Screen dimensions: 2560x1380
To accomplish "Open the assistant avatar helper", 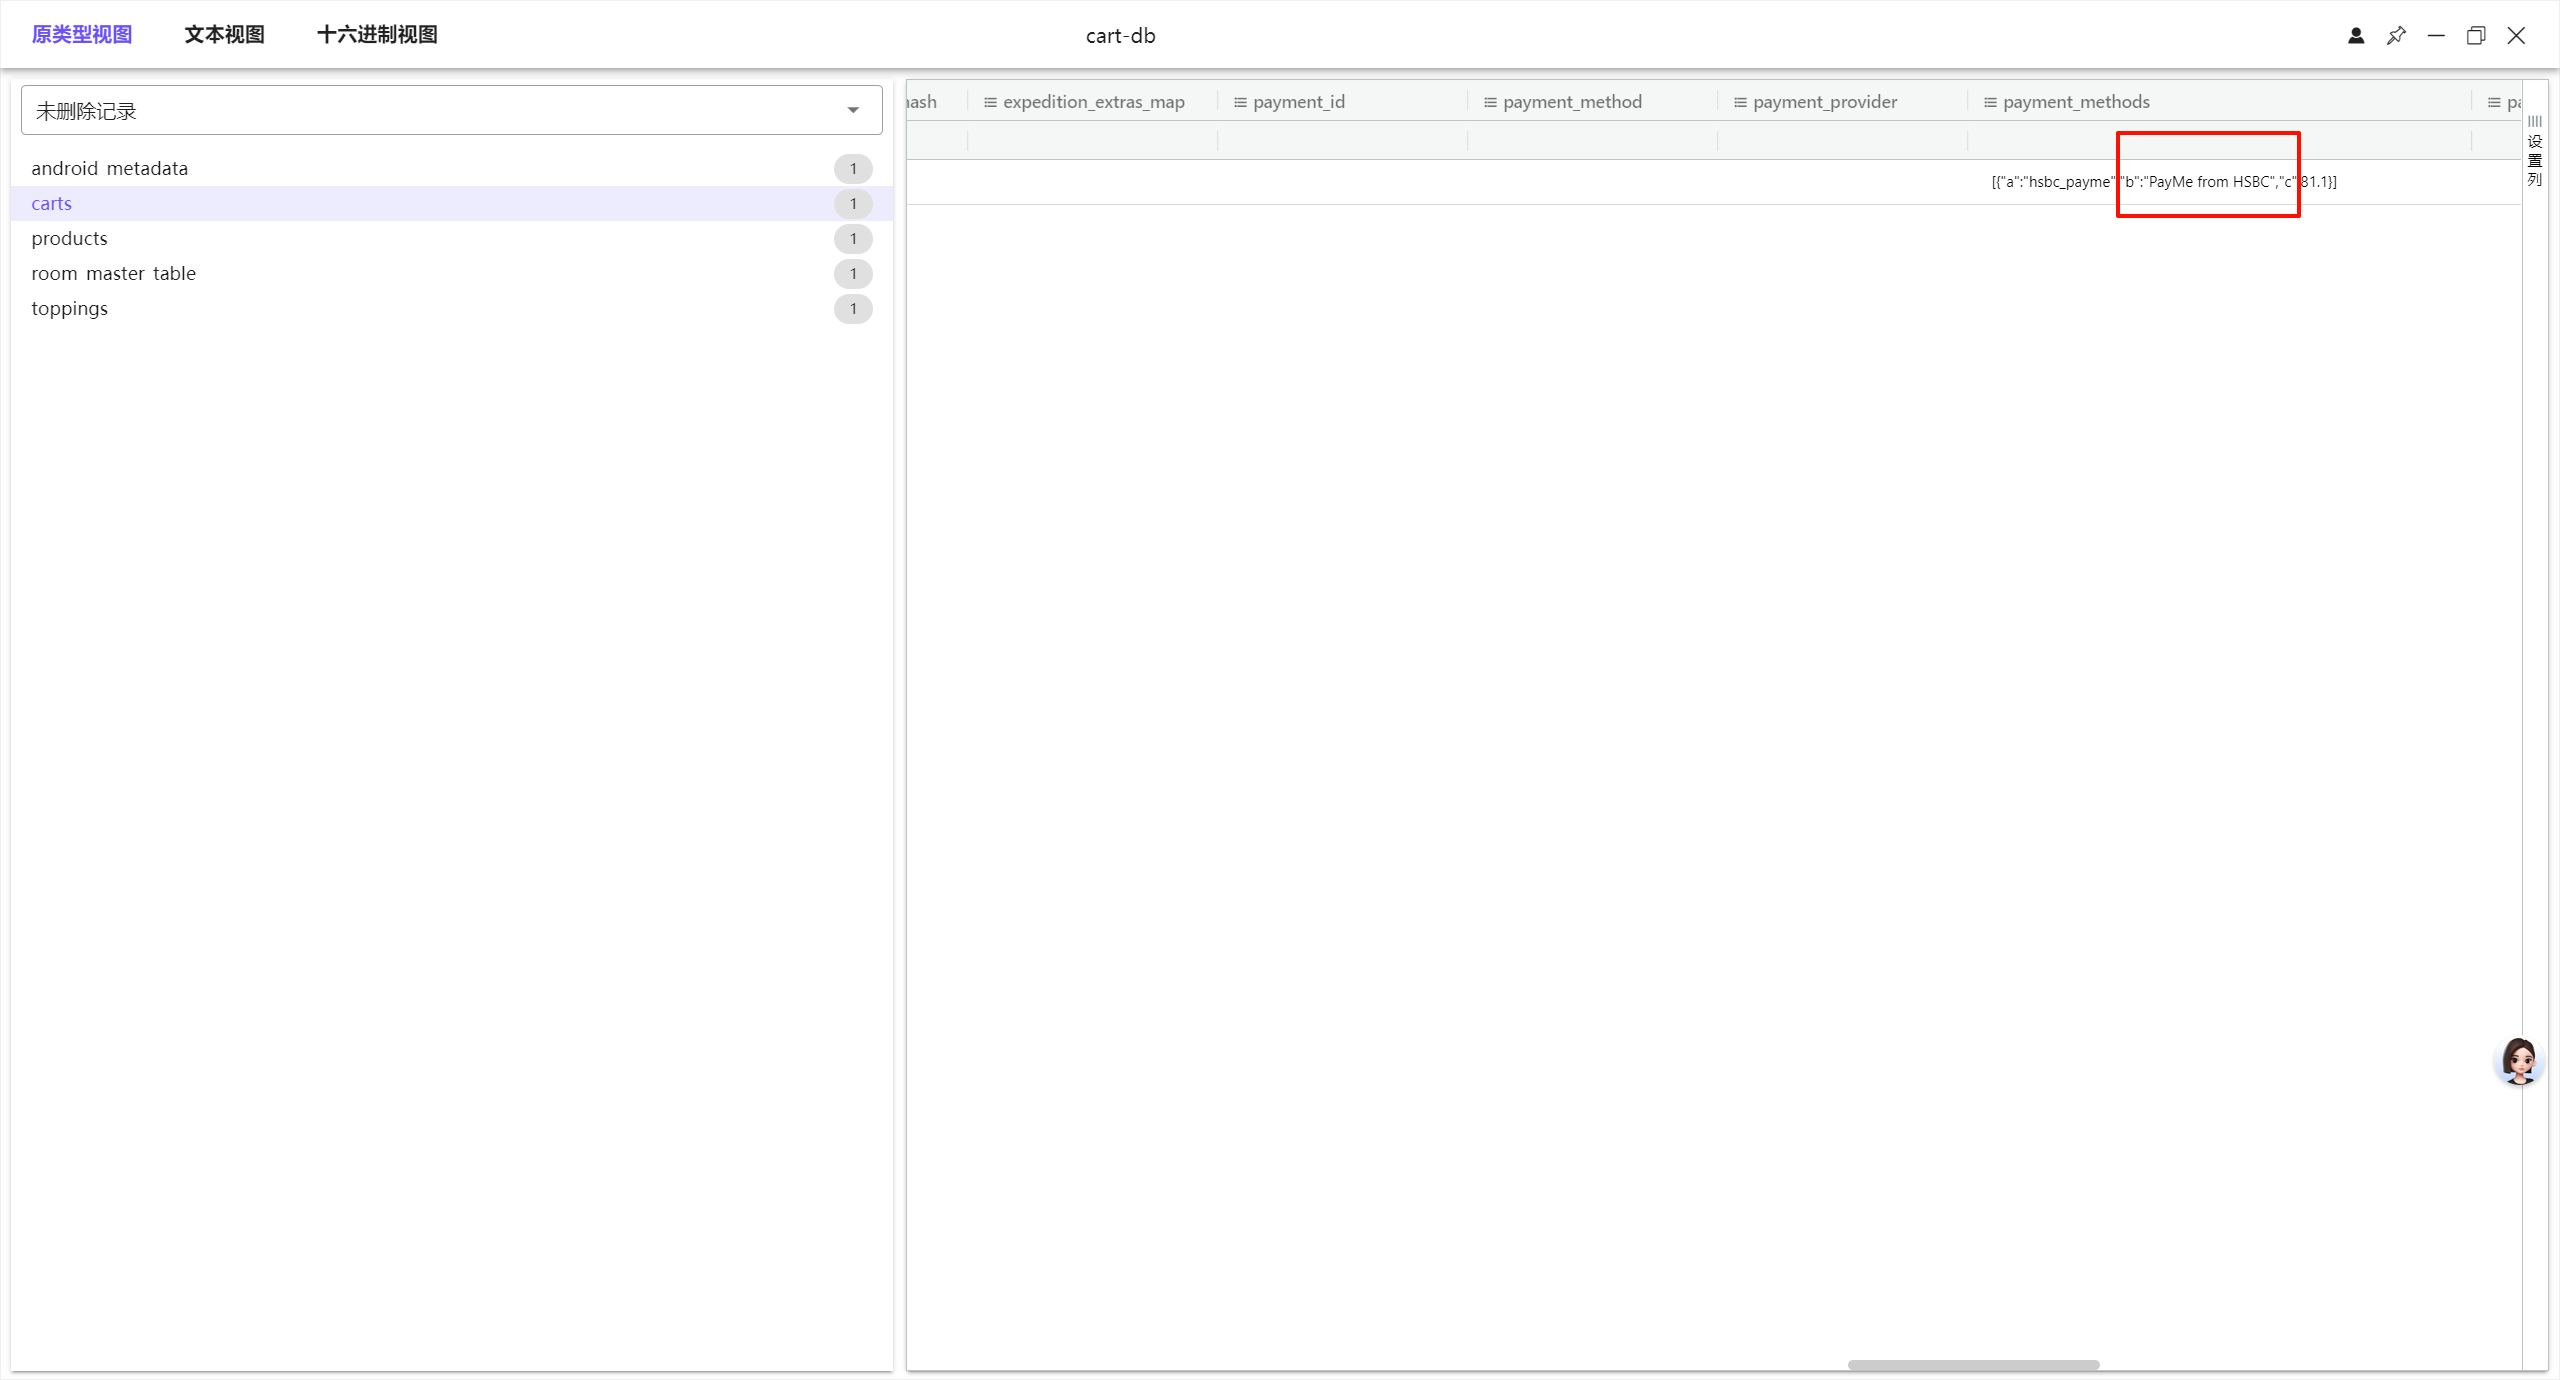I will point(2518,1061).
